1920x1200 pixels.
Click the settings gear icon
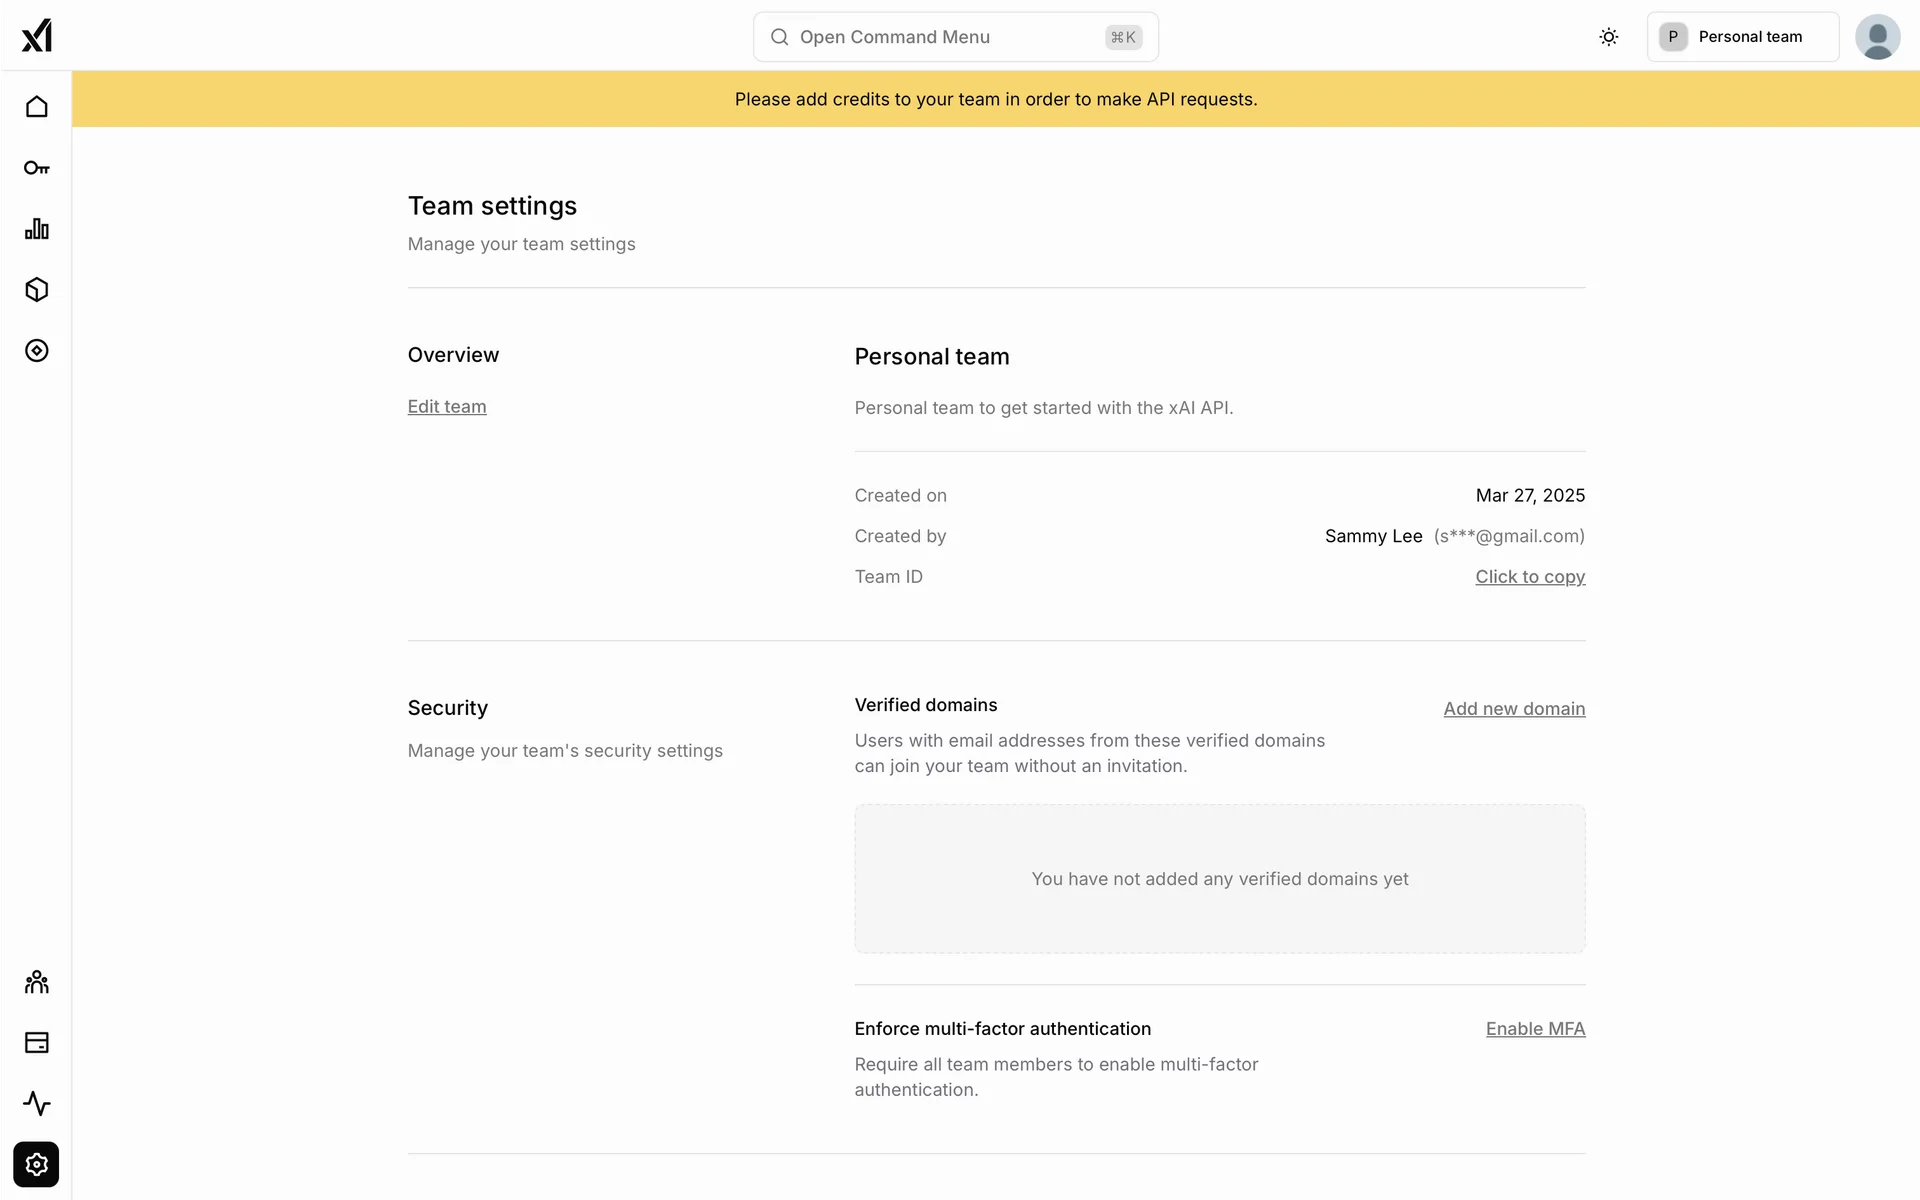point(37,1165)
